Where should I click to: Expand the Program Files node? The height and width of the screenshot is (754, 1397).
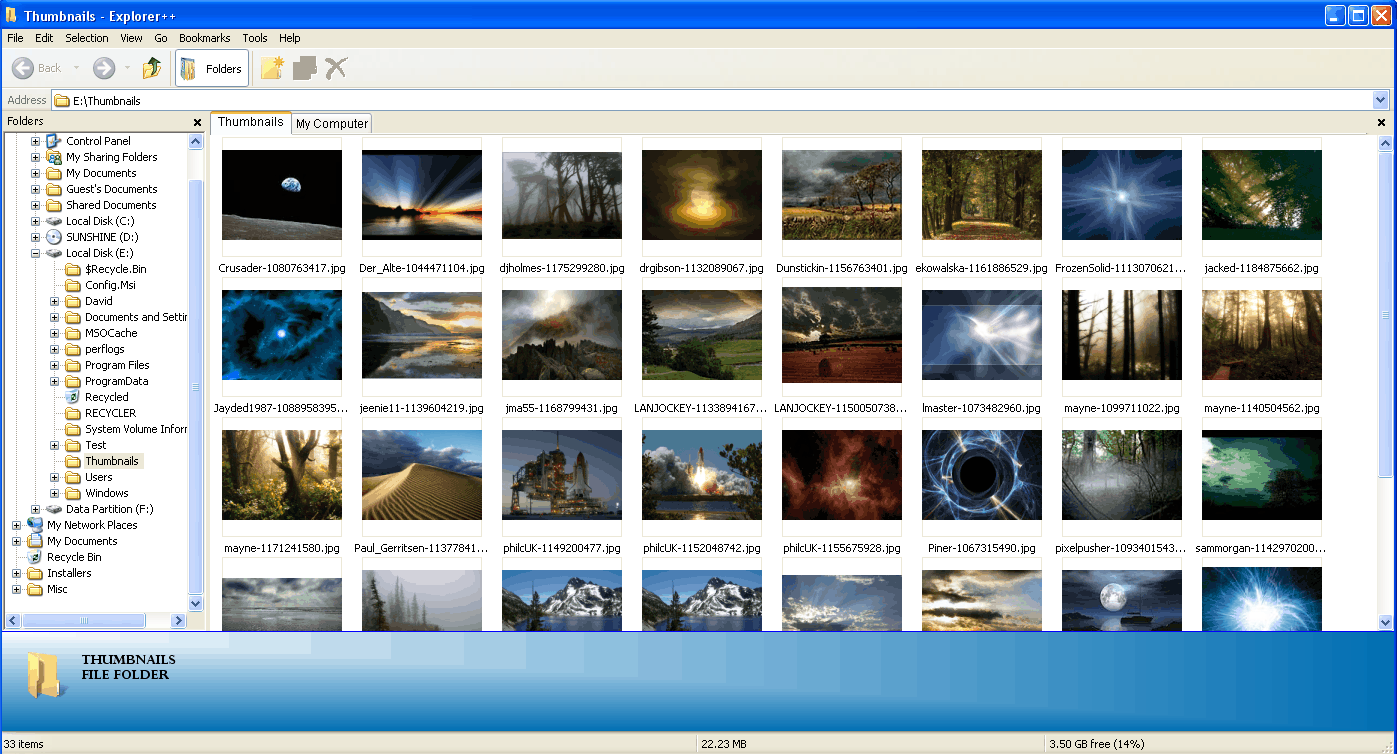coord(55,365)
